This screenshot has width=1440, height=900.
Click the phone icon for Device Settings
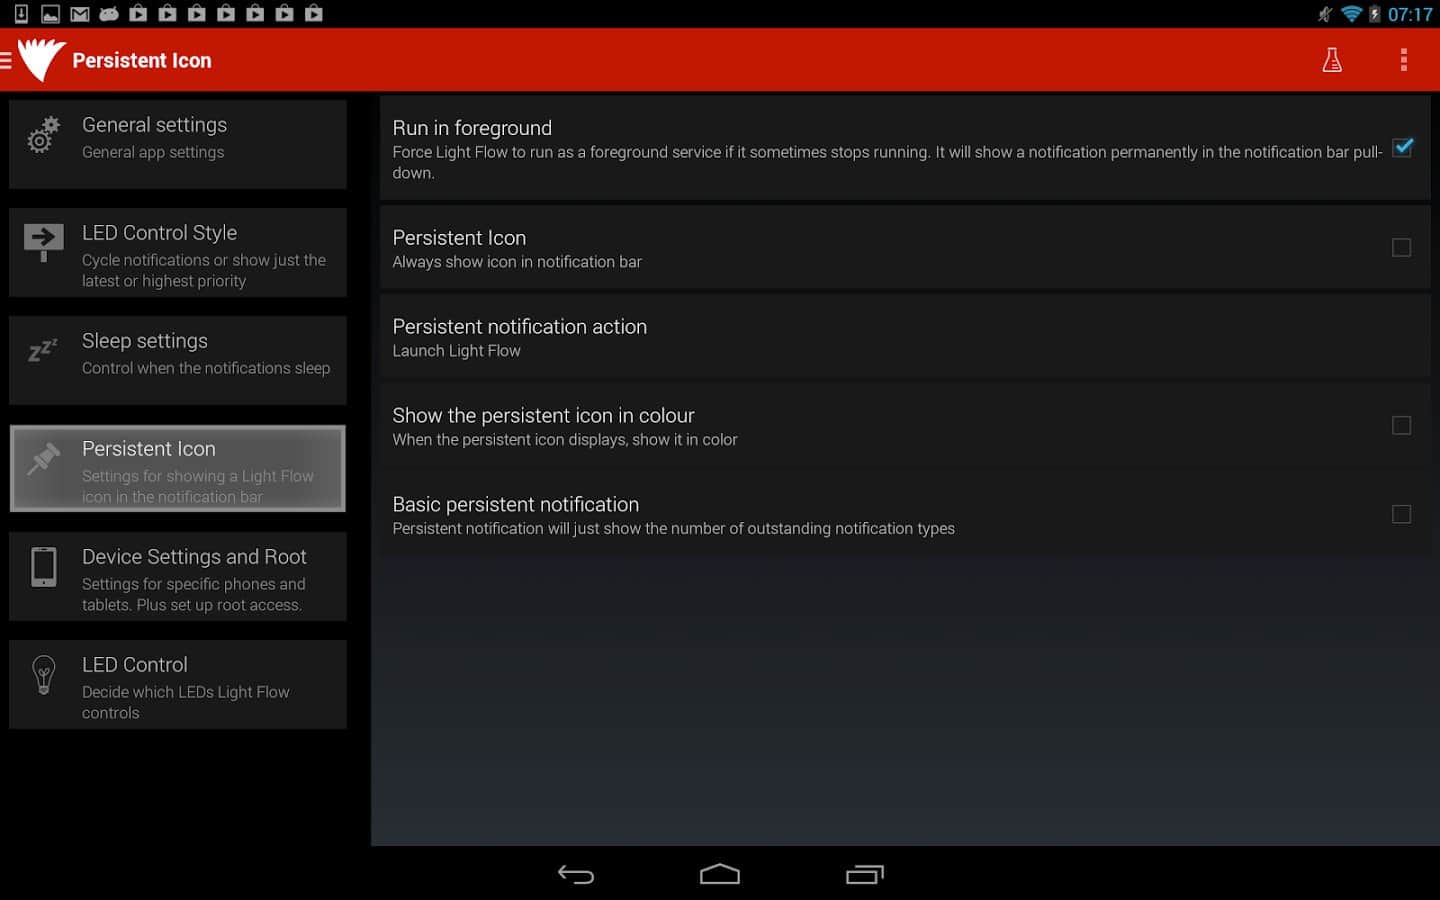point(43,567)
